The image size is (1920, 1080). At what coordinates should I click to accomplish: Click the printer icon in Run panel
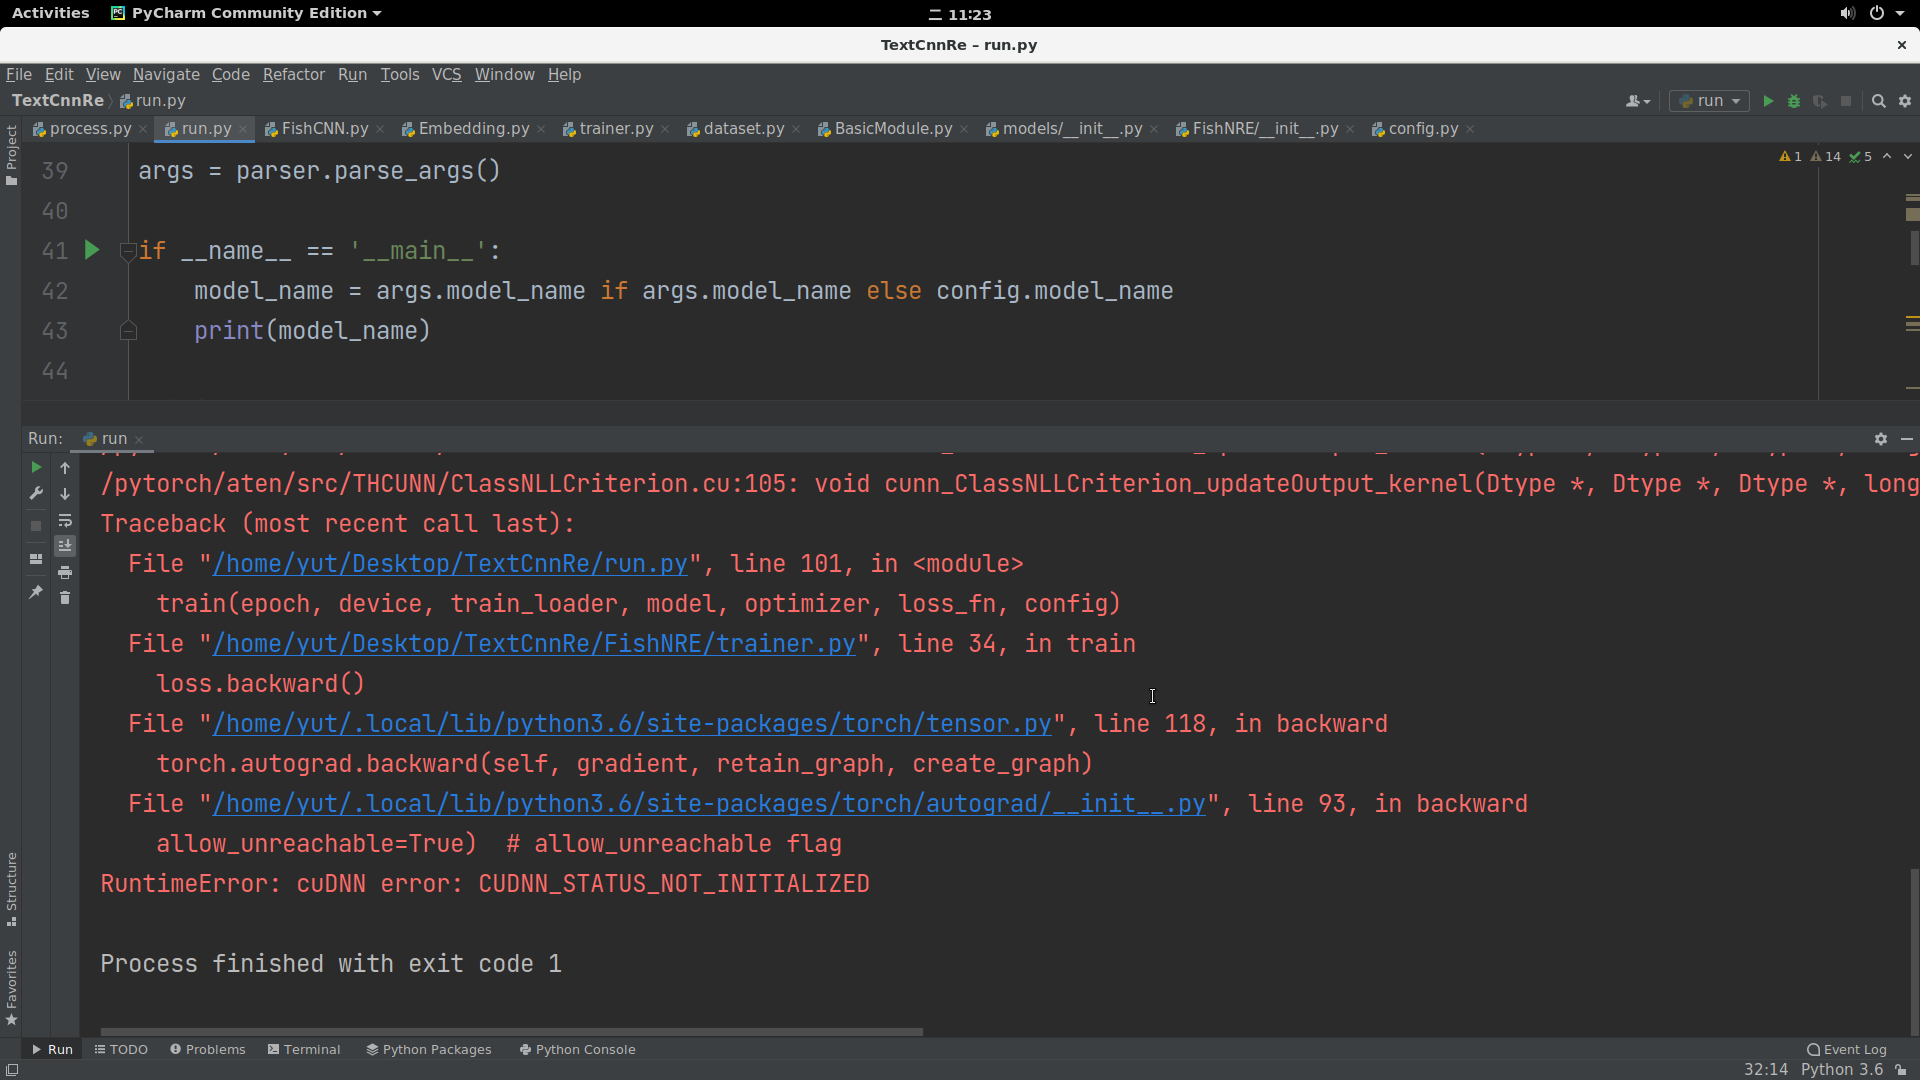point(65,572)
